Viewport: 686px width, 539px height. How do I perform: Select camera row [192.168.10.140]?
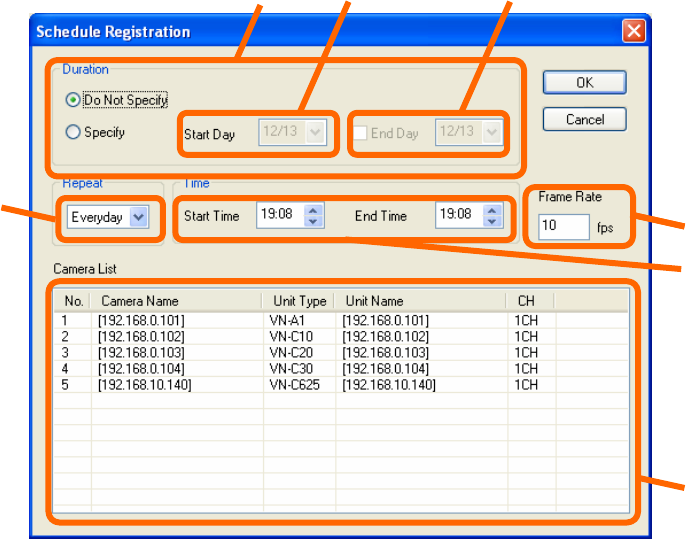pos(341,385)
